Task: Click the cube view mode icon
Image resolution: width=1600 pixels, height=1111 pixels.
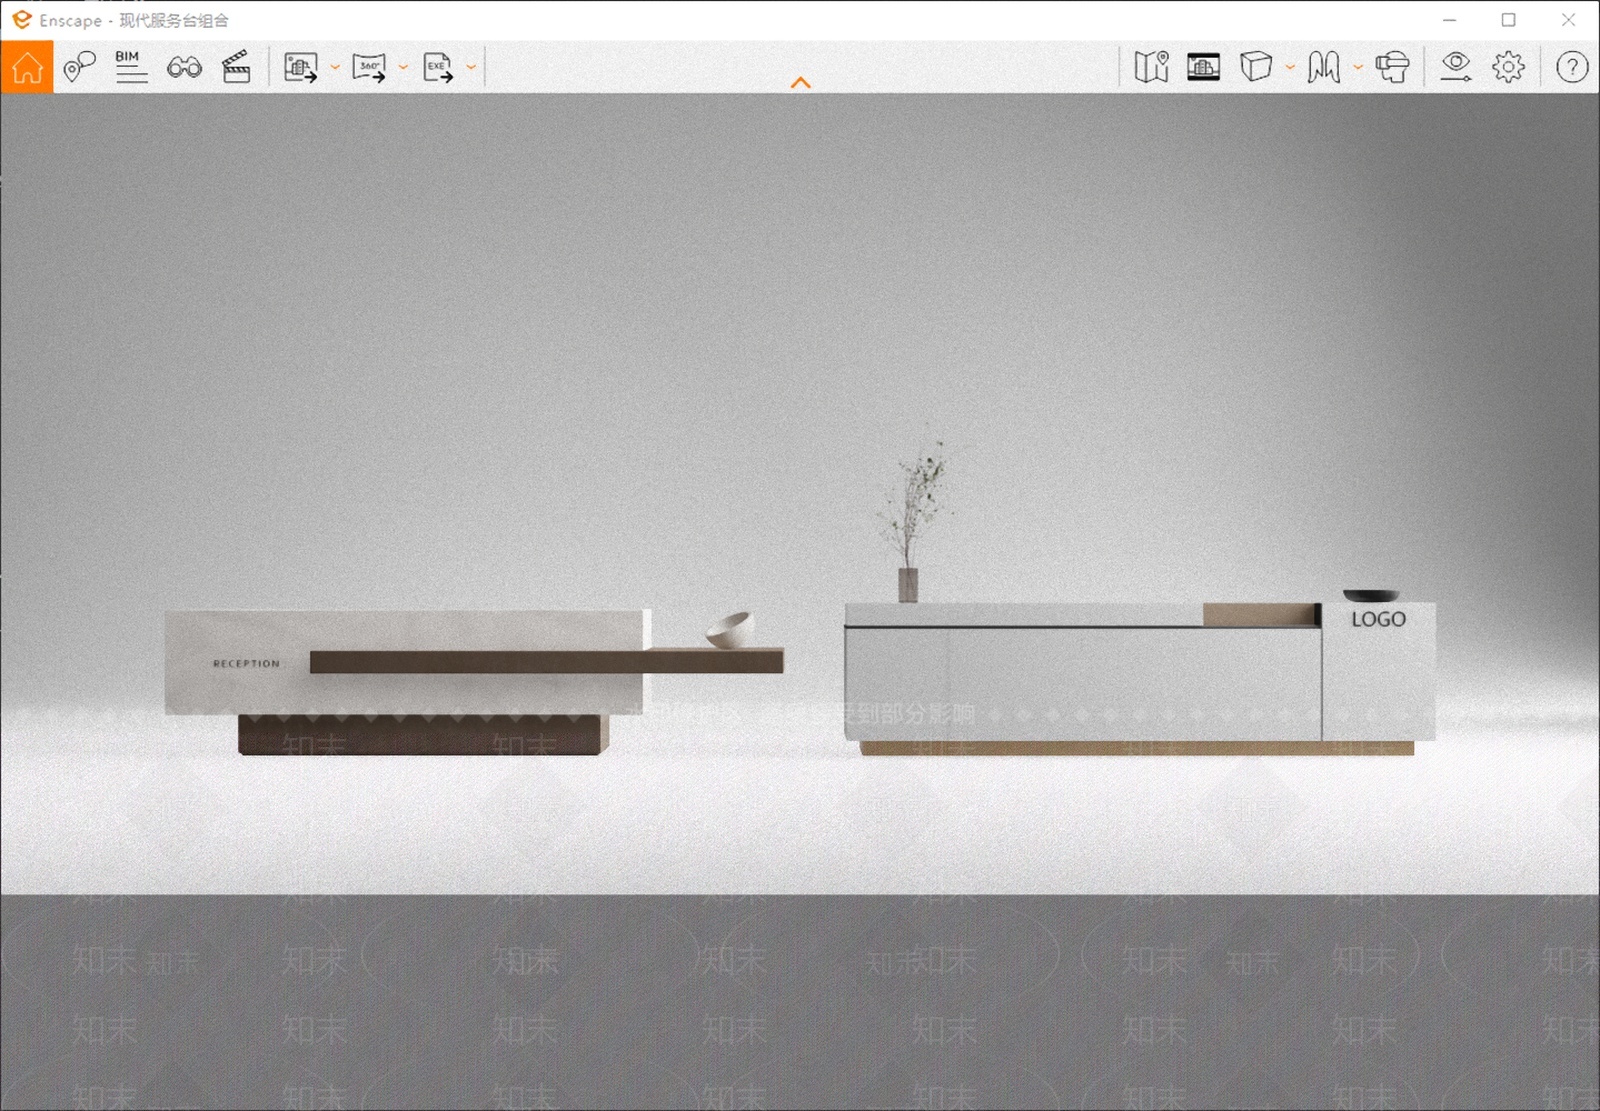Action: click(x=1256, y=67)
